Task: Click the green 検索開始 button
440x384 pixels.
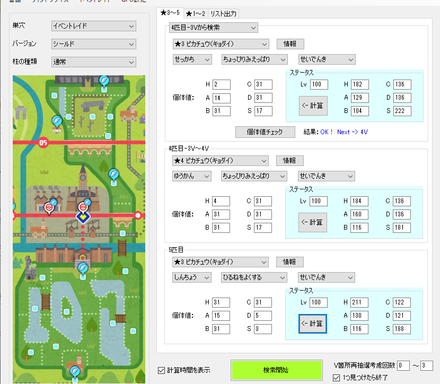Action: [276, 370]
